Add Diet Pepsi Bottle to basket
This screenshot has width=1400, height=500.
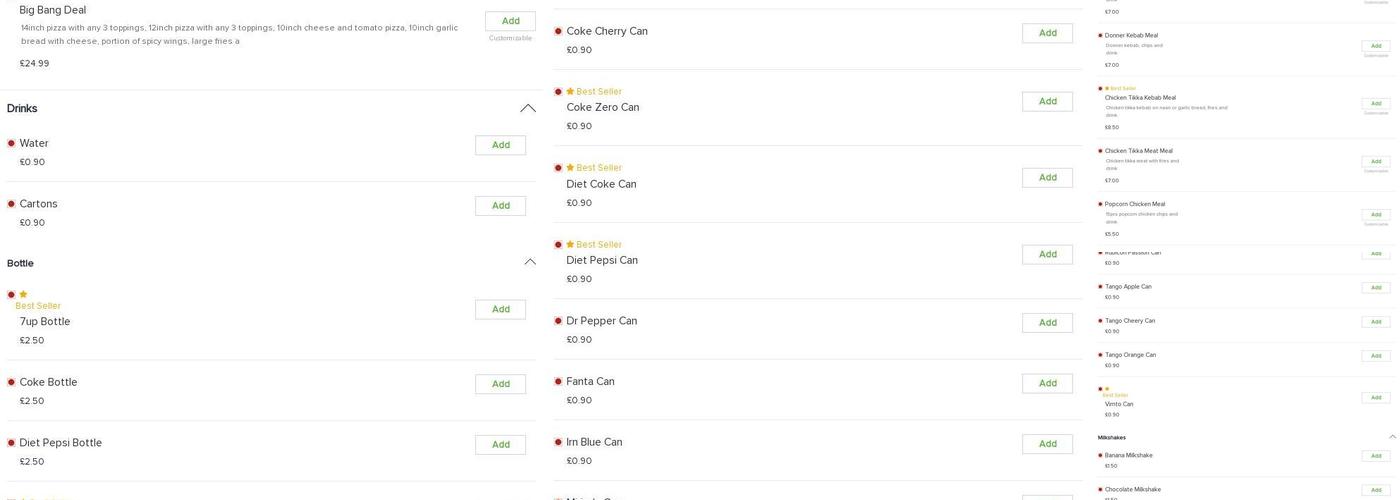pos(500,445)
